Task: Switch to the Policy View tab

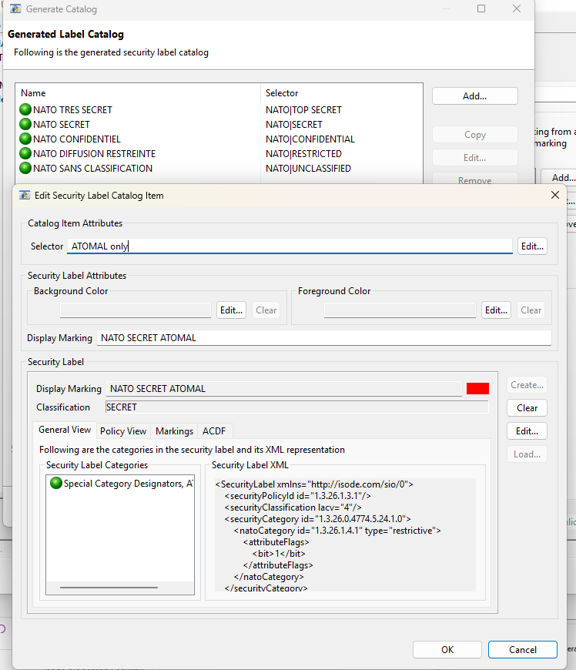Action: 123,431
